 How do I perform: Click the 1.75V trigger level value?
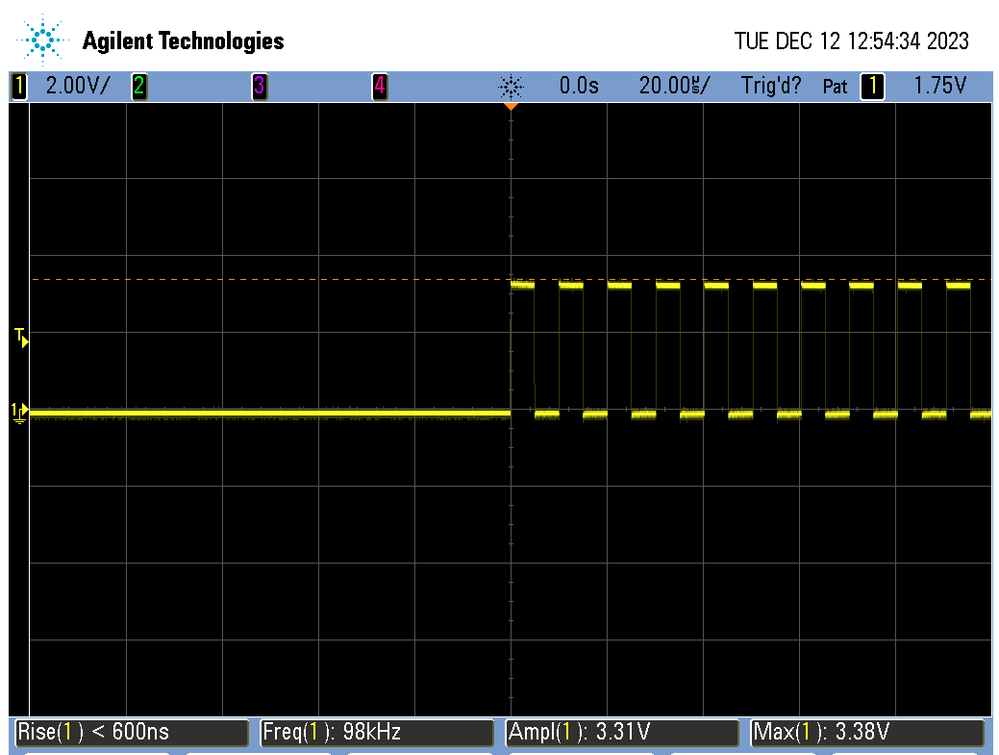tap(940, 86)
